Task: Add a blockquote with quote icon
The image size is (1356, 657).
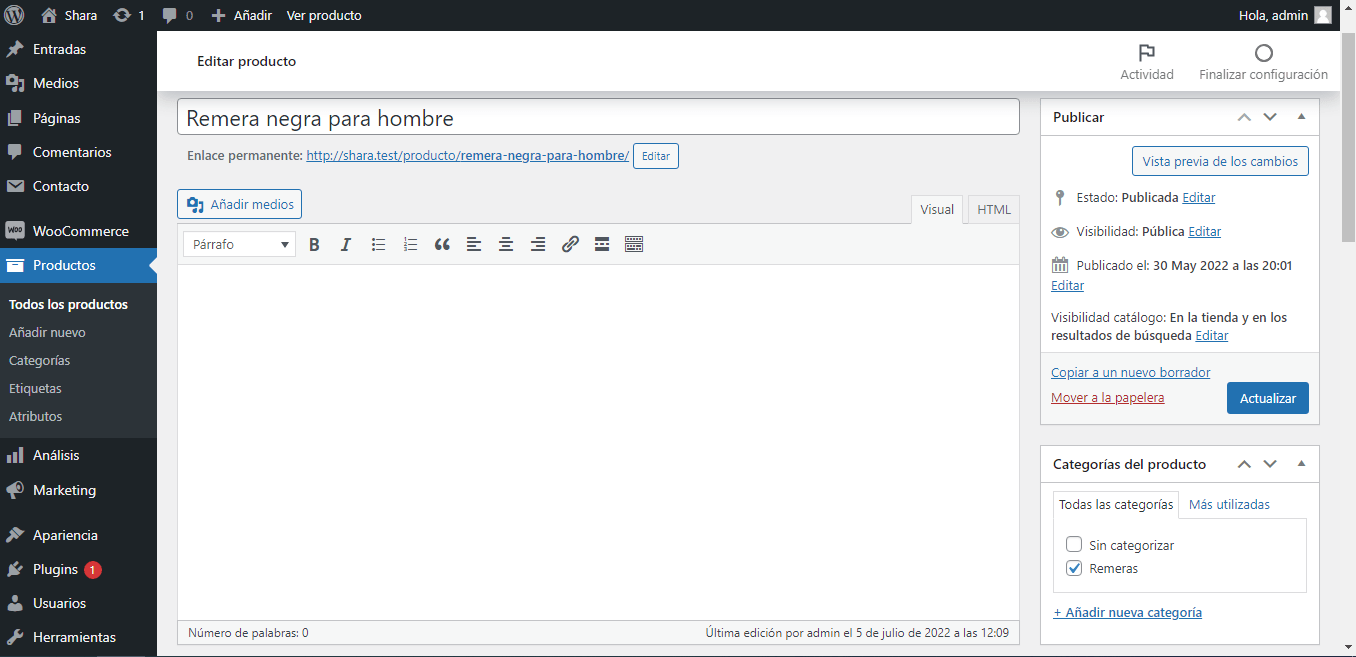Action: 442,244
